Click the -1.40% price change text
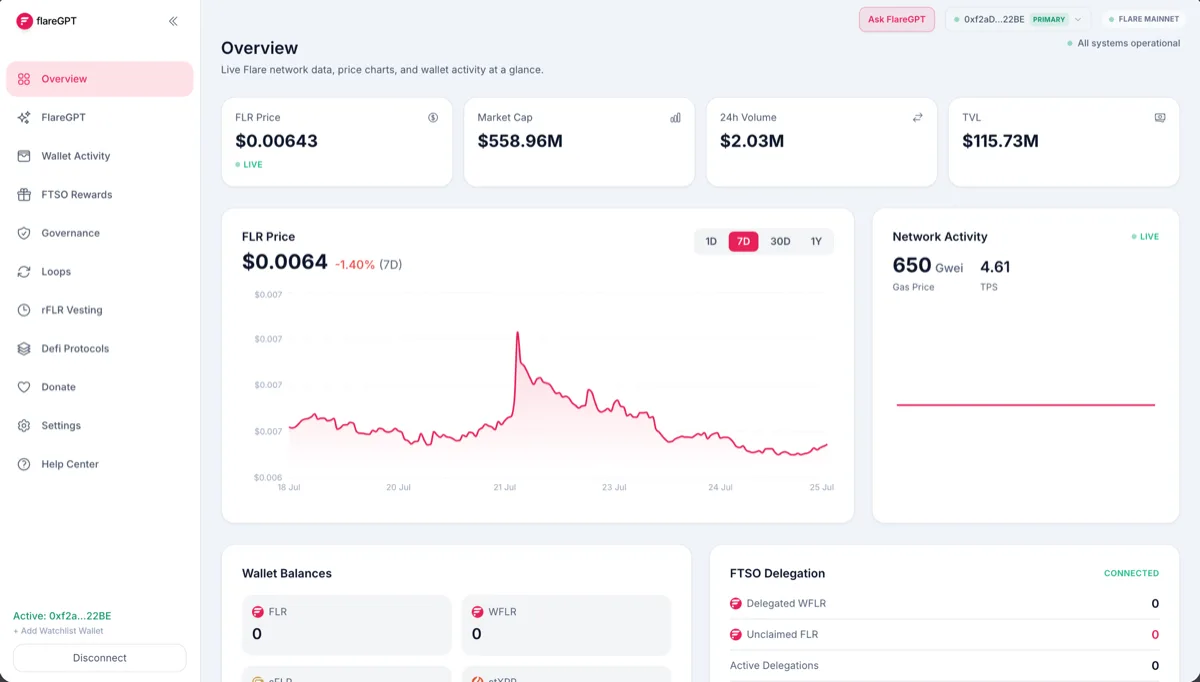 click(355, 265)
